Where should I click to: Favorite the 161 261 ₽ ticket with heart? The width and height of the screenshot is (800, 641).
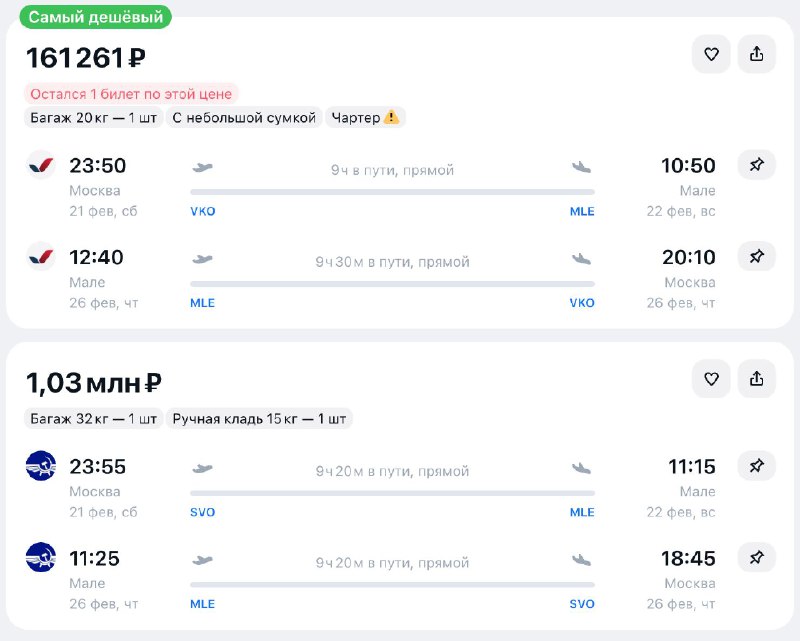711,54
